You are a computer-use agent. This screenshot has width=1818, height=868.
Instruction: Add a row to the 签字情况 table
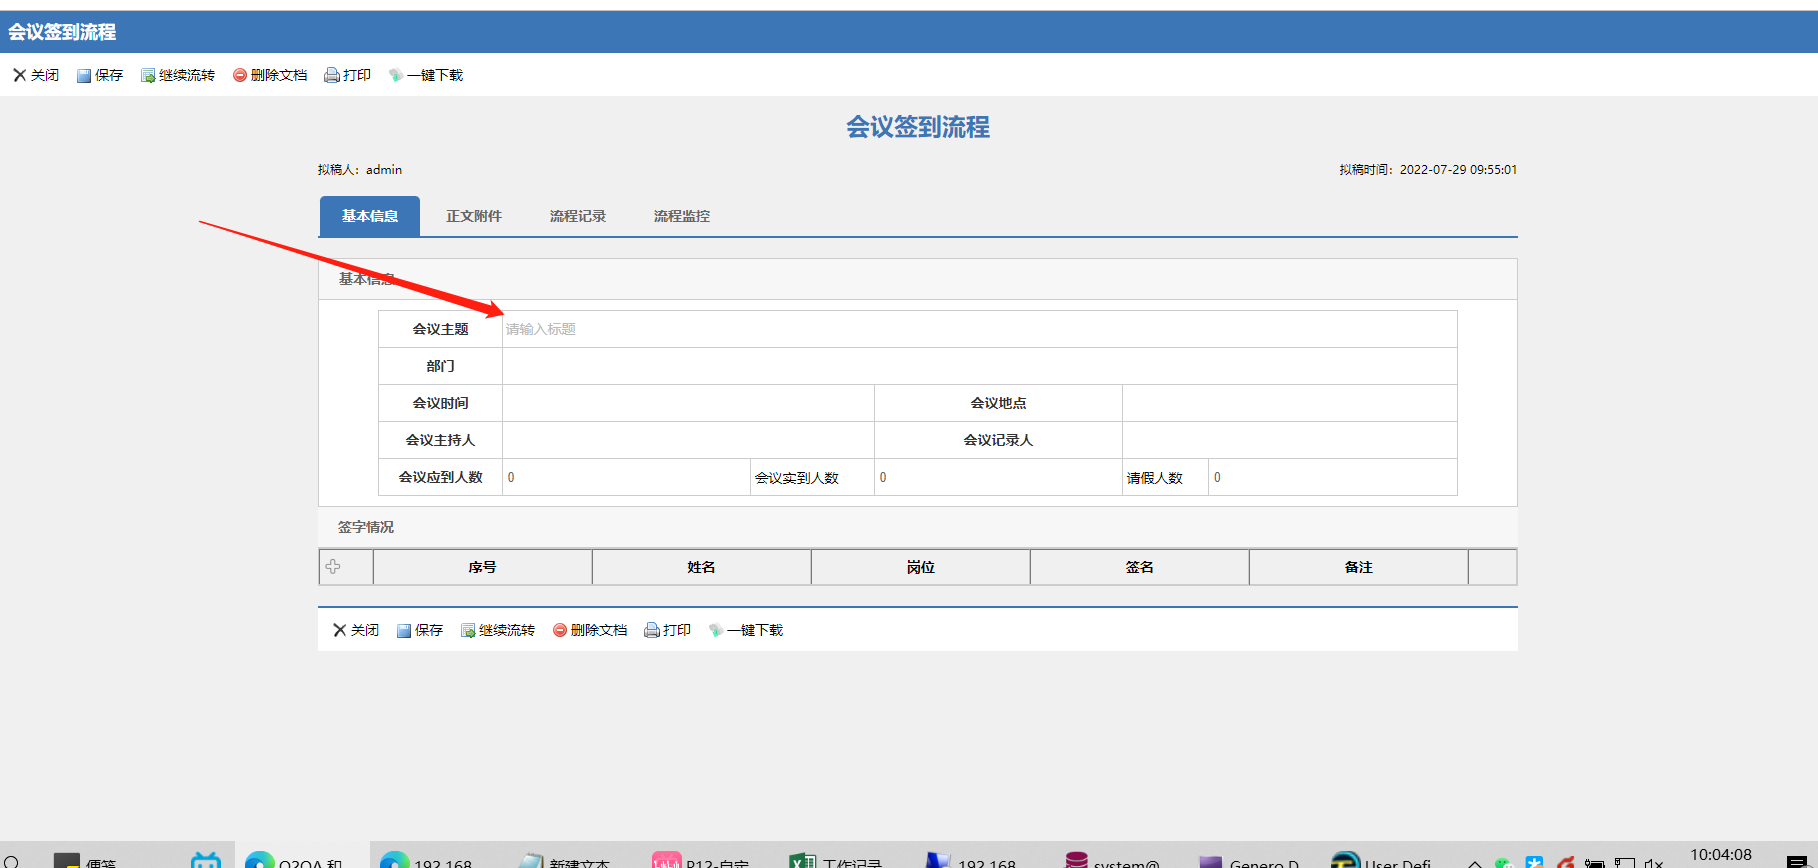[x=333, y=567]
